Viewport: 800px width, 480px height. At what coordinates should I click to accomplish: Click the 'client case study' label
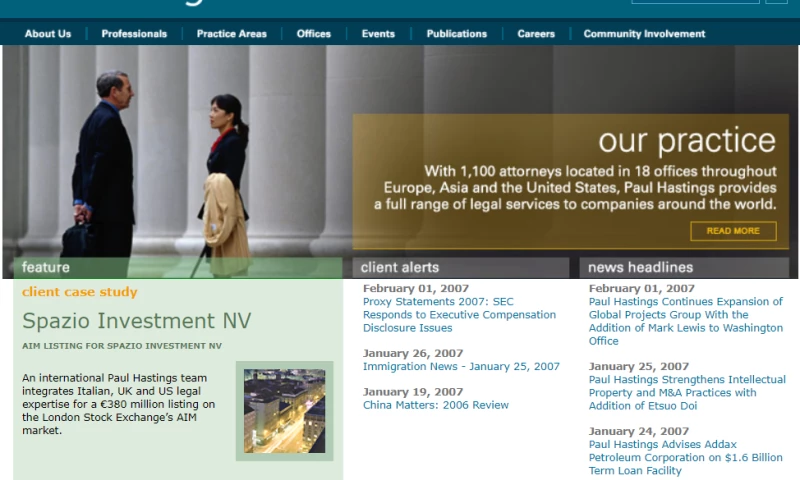click(80, 292)
